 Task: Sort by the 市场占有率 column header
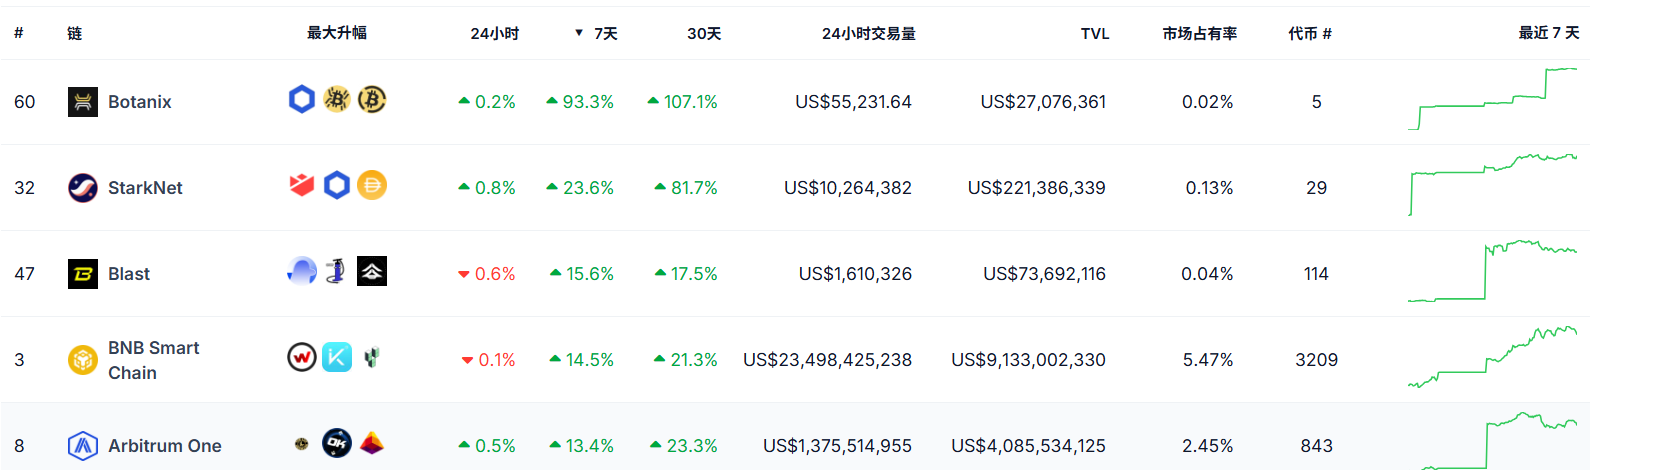1199,34
